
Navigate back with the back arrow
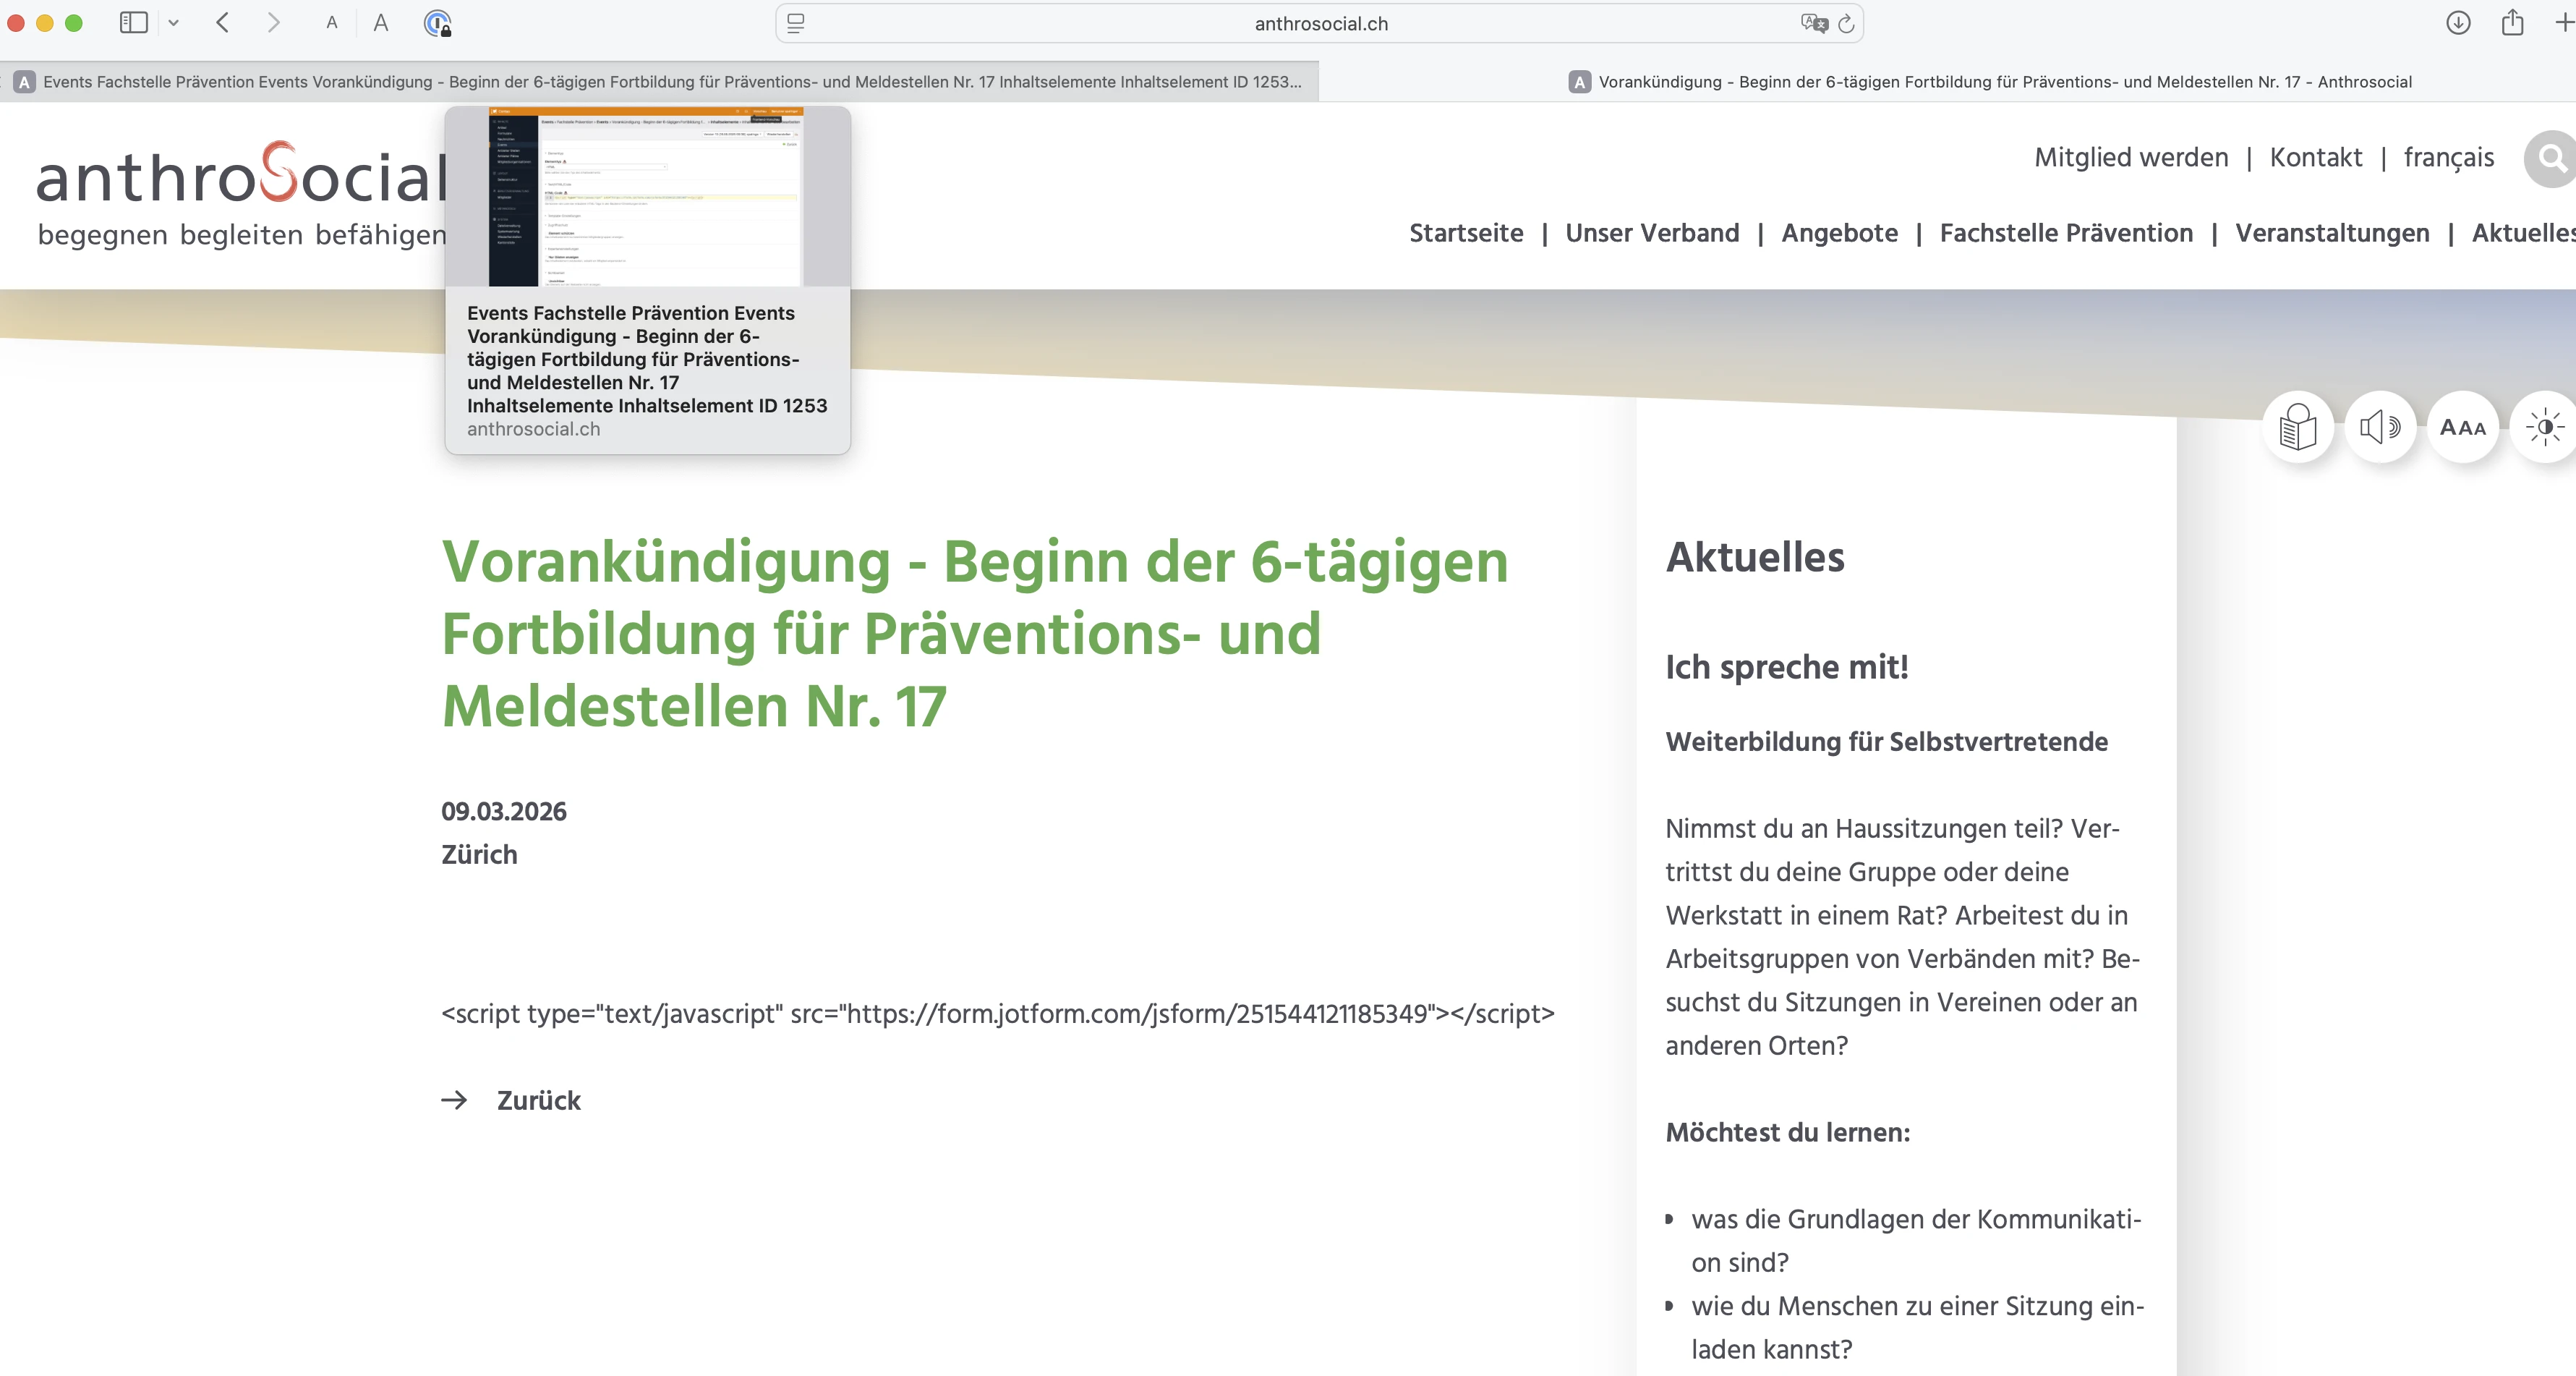(222, 23)
